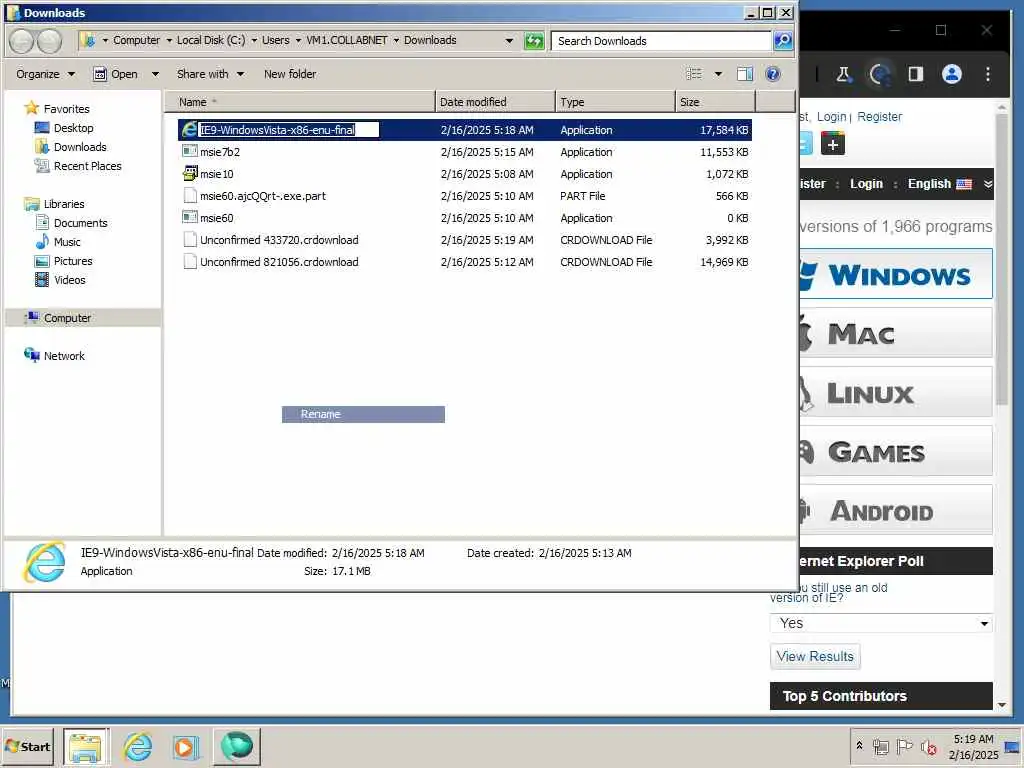Viewport: 1024px width, 768px height.
Task: Sort files by the Name column
Action: coord(299,102)
